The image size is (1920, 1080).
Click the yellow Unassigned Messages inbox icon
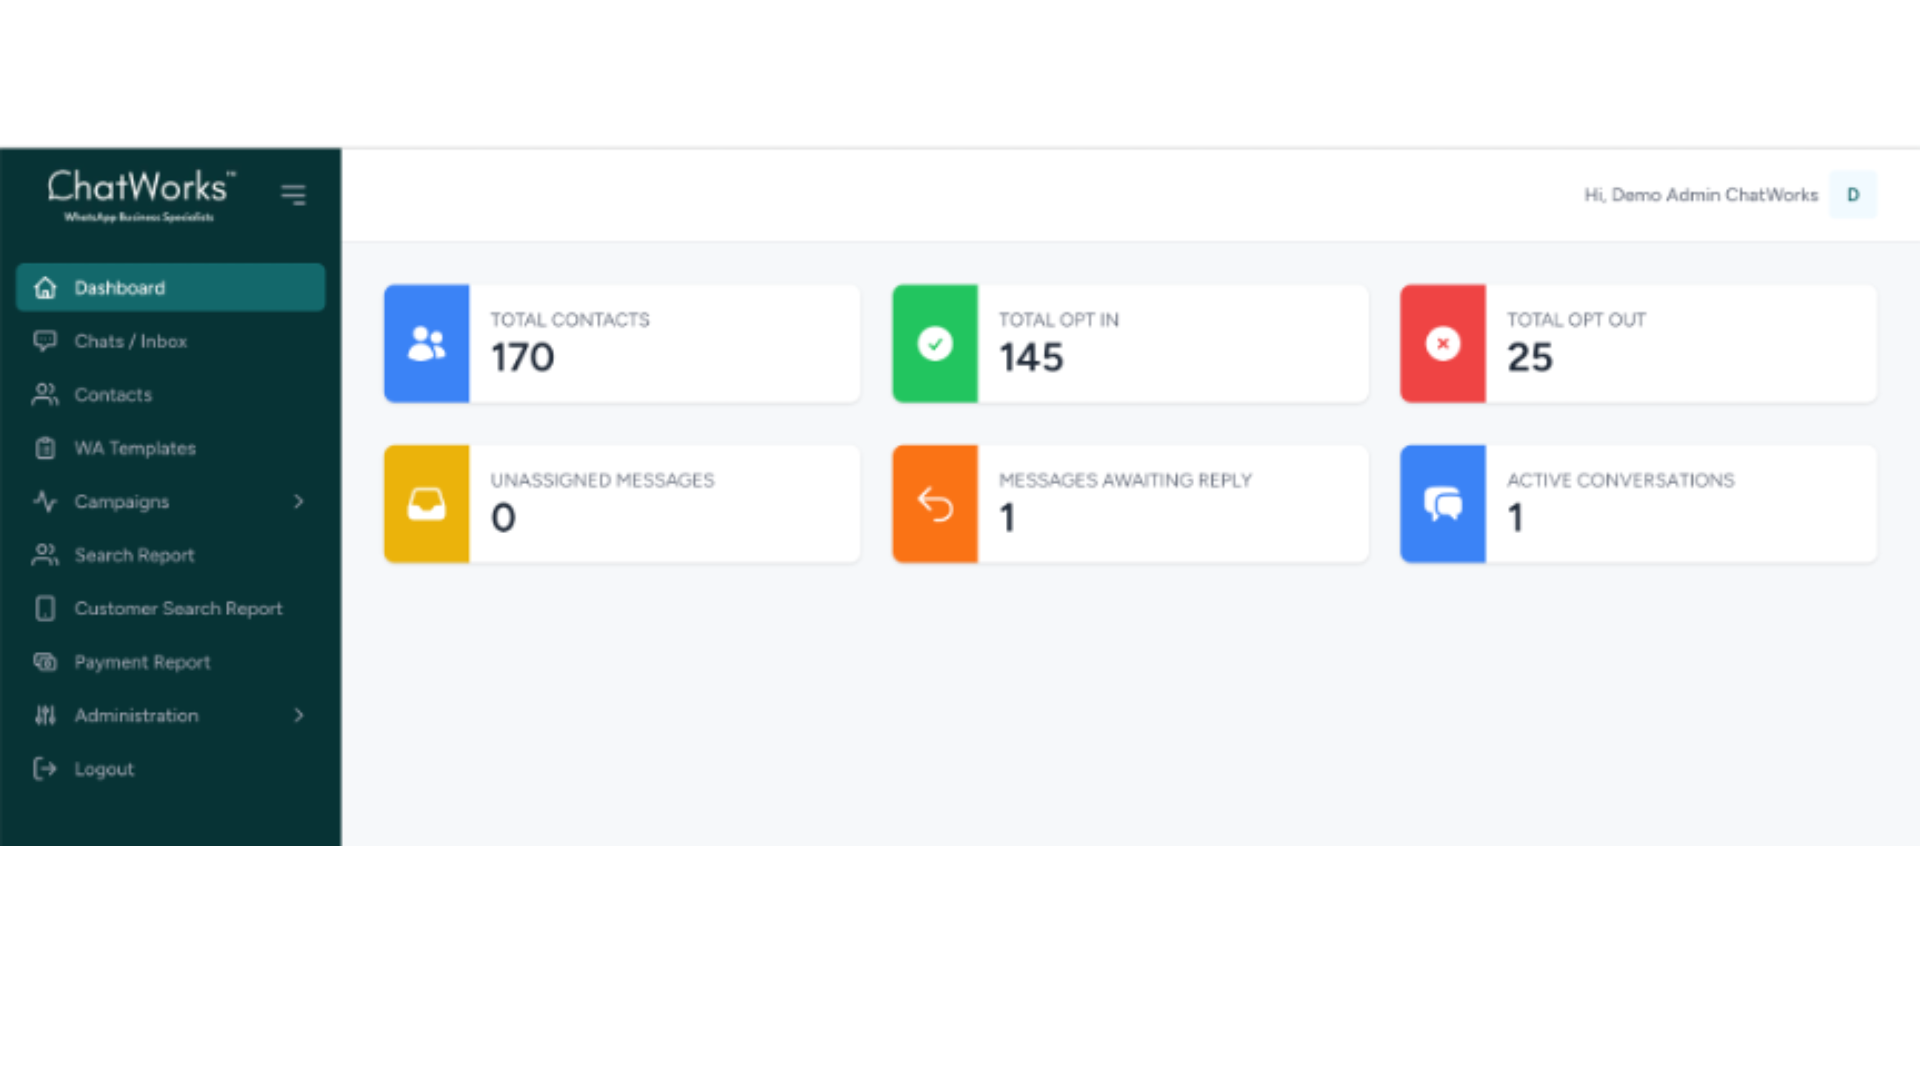point(427,504)
